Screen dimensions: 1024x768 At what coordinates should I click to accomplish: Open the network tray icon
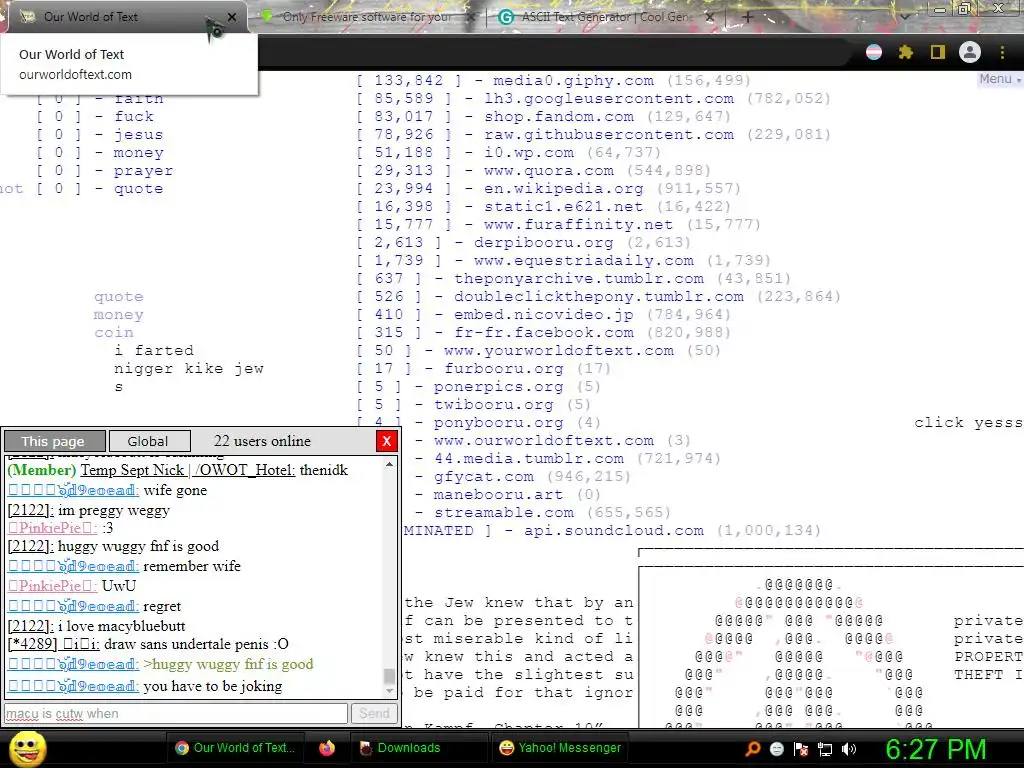[825, 749]
